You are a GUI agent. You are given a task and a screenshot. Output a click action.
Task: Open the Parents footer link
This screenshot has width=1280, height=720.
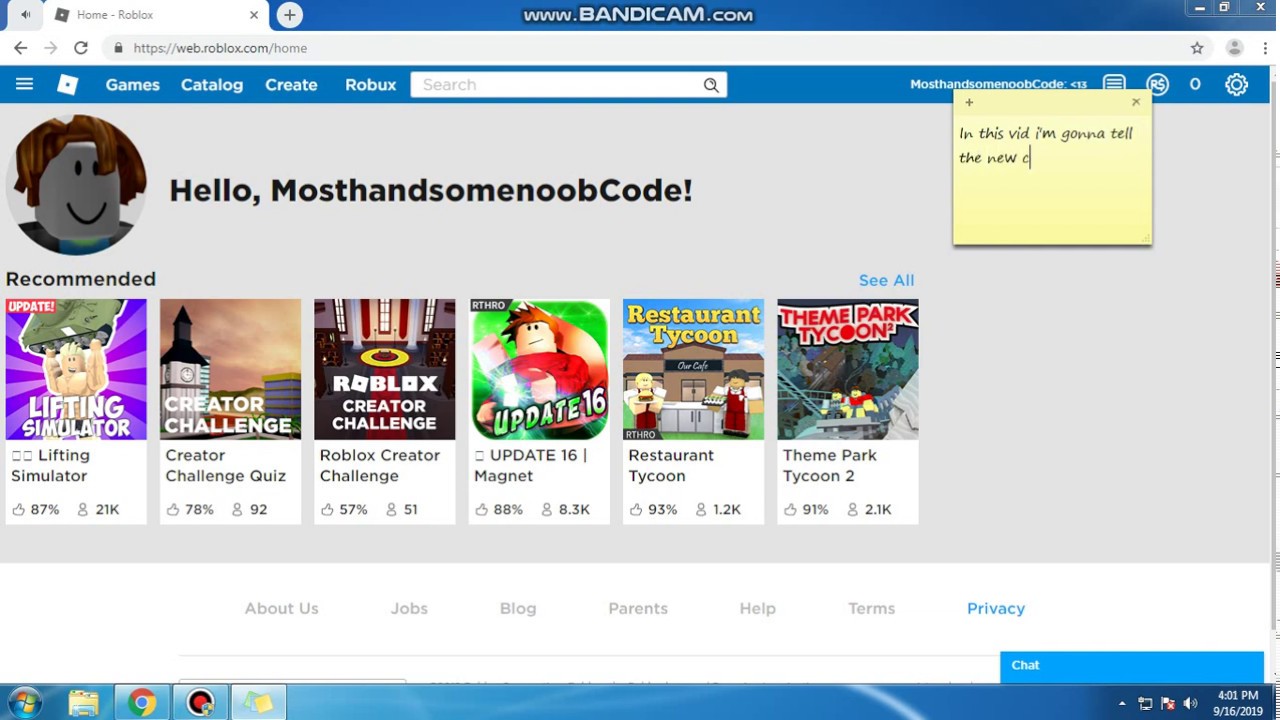click(x=638, y=608)
